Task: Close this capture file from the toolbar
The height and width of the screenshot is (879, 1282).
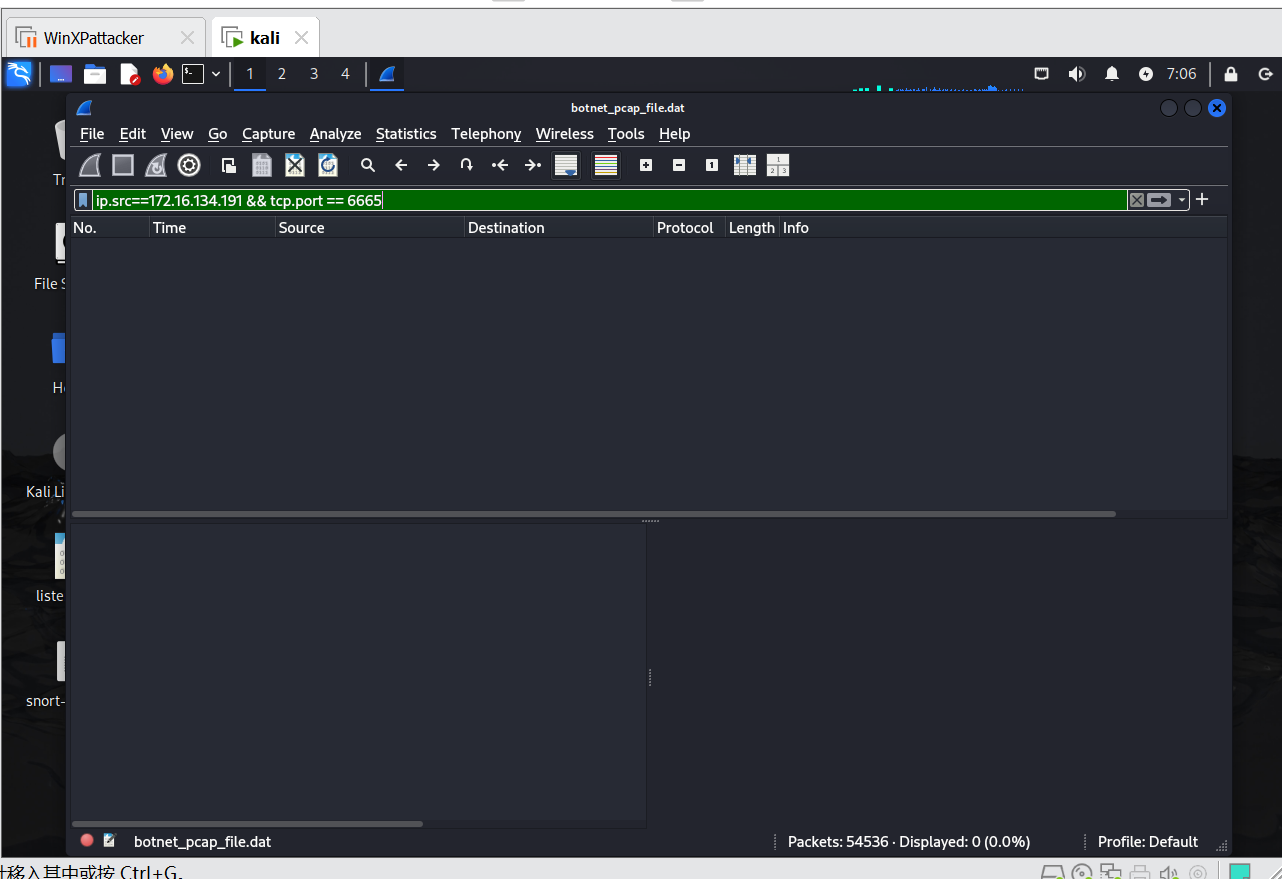Action: [295, 165]
